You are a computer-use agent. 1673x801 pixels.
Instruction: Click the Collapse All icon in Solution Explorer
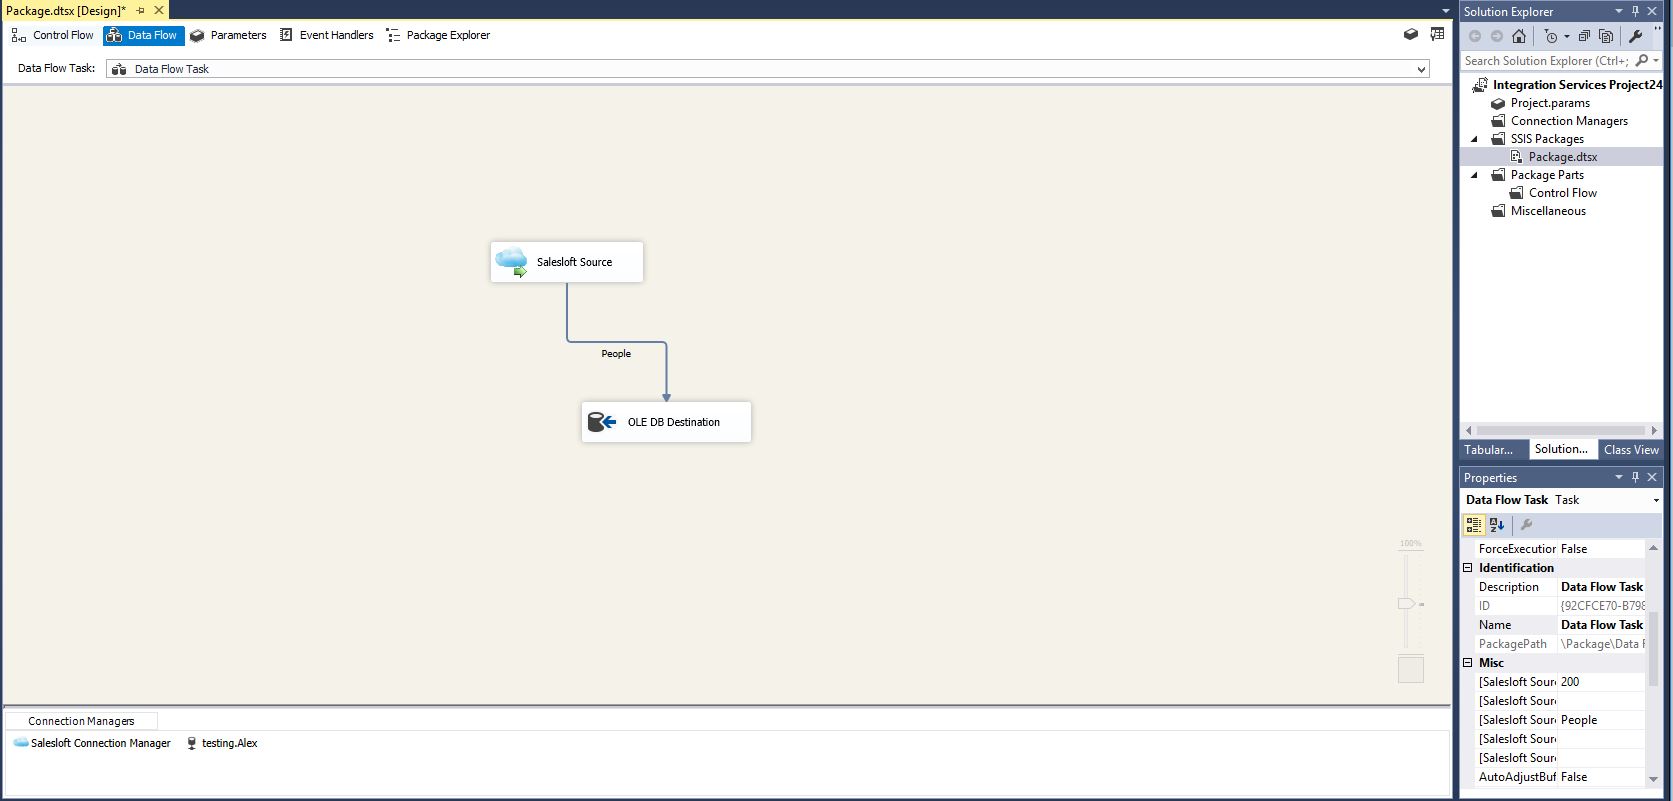click(1584, 36)
